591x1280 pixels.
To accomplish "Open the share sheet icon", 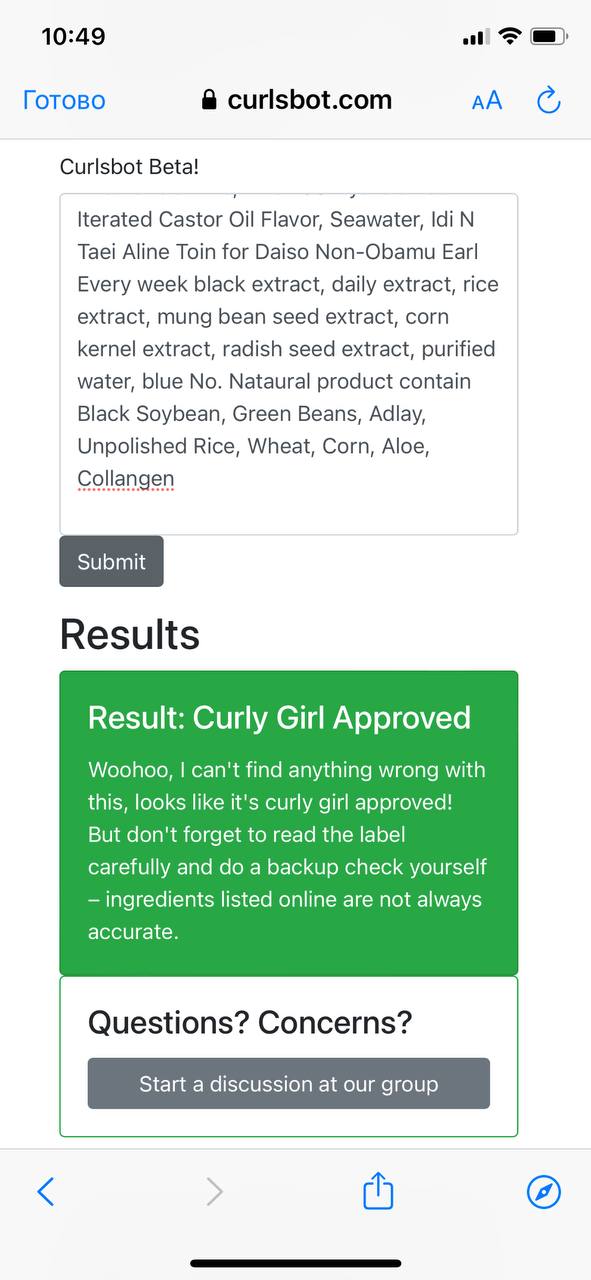I will pos(378,1190).
